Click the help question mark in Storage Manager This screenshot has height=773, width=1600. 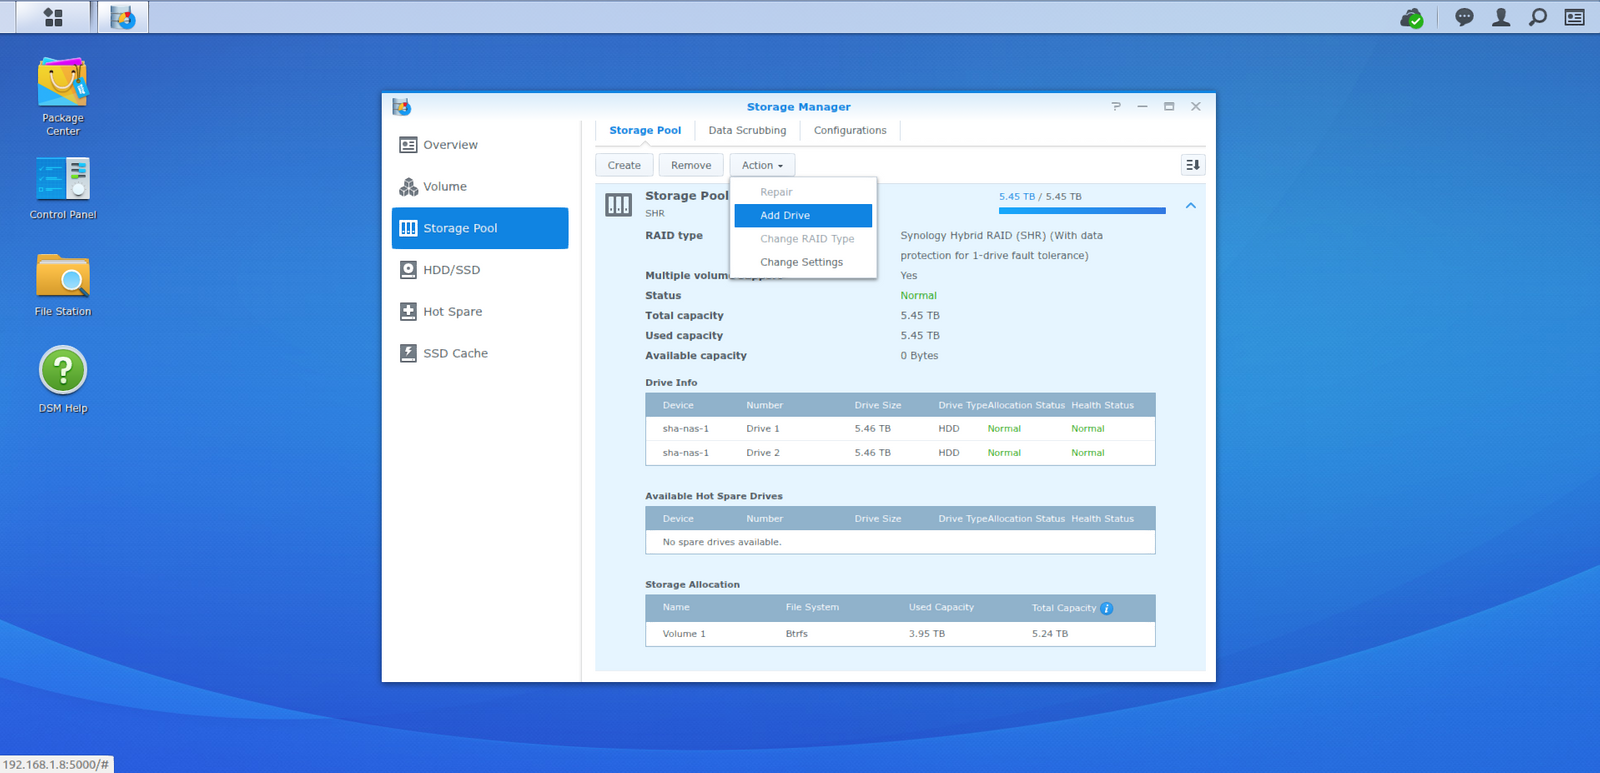pyautogui.click(x=1116, y=106)
